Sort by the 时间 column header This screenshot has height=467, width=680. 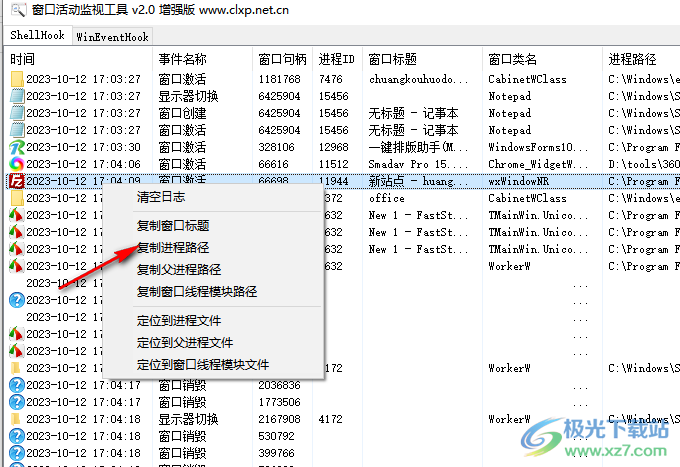80,59
